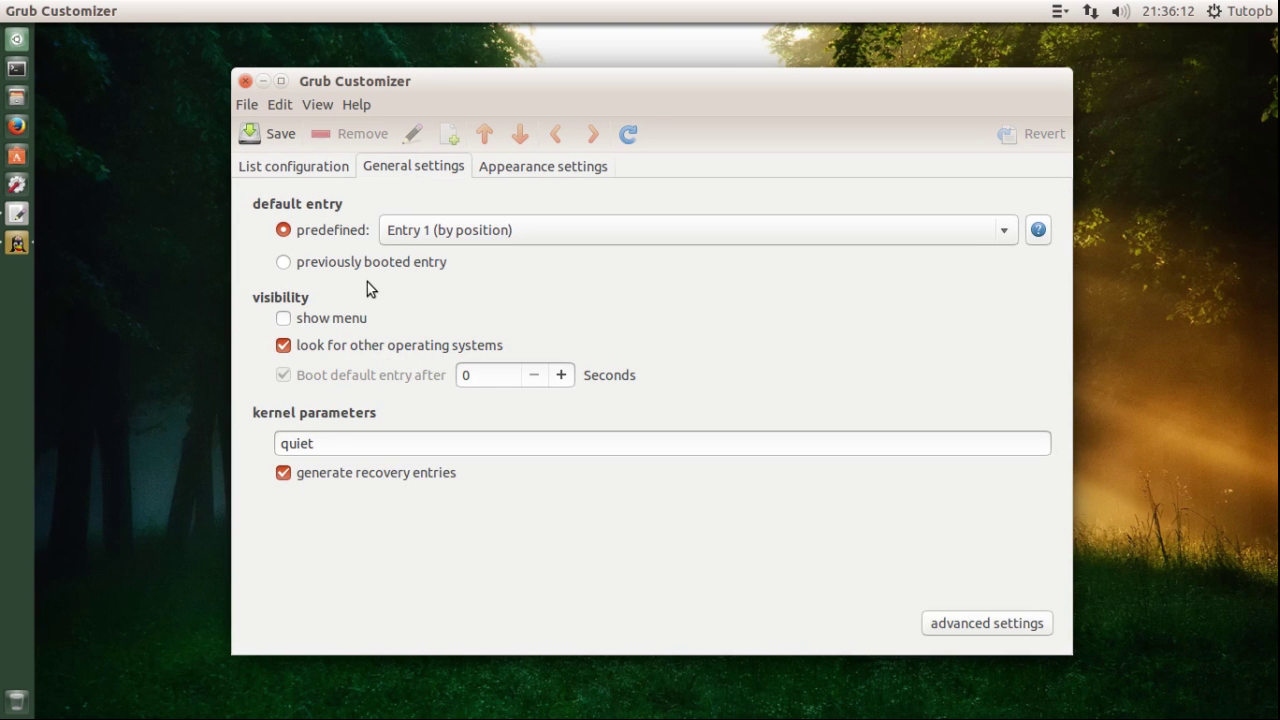Open the Edit menu
The image size is (1280, 720).
click(279, 104)
